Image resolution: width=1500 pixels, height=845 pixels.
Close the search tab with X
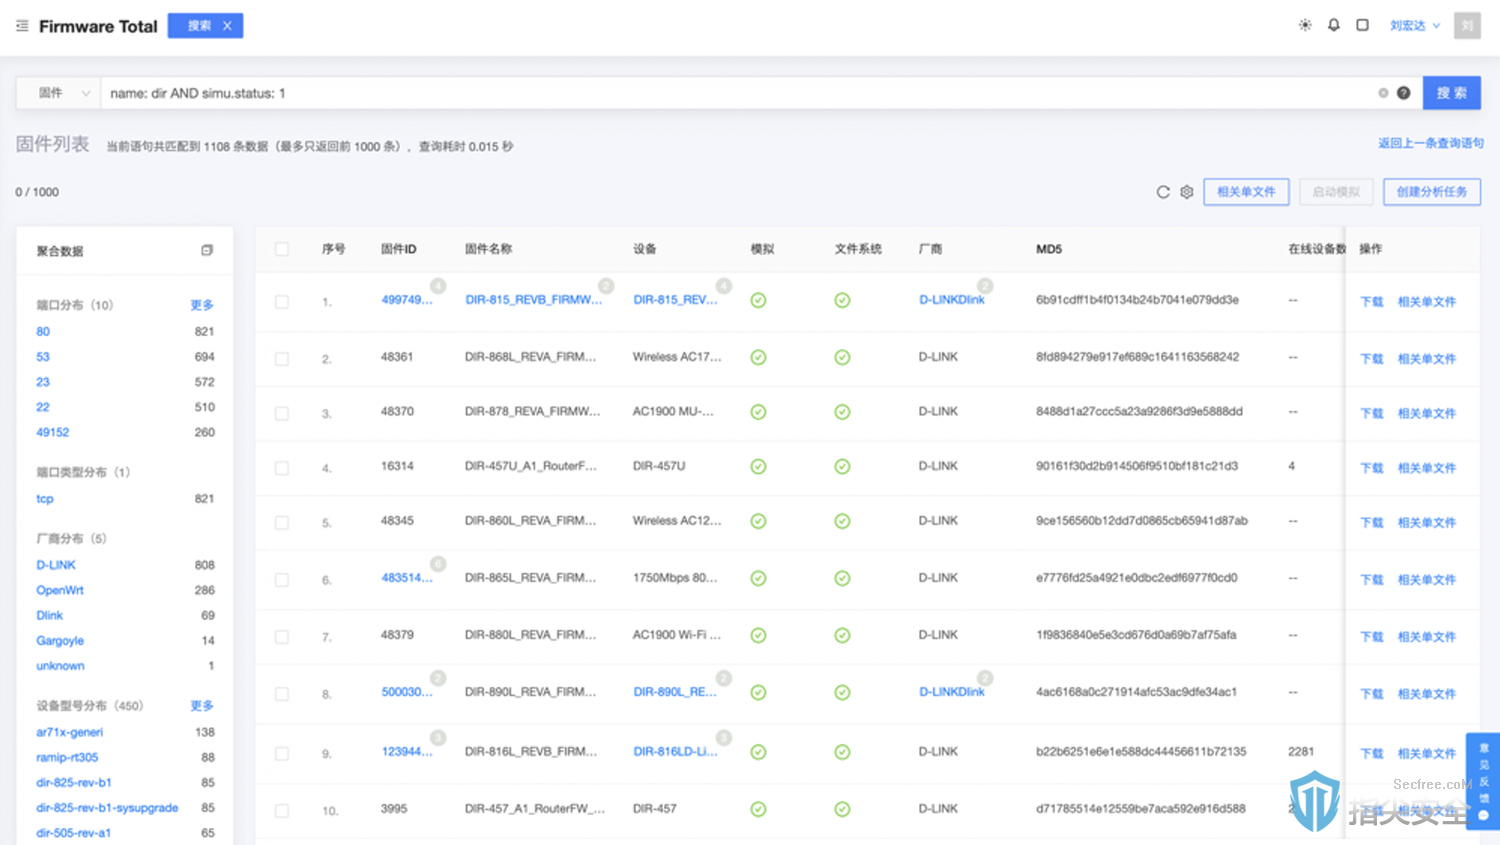[227, 26]
